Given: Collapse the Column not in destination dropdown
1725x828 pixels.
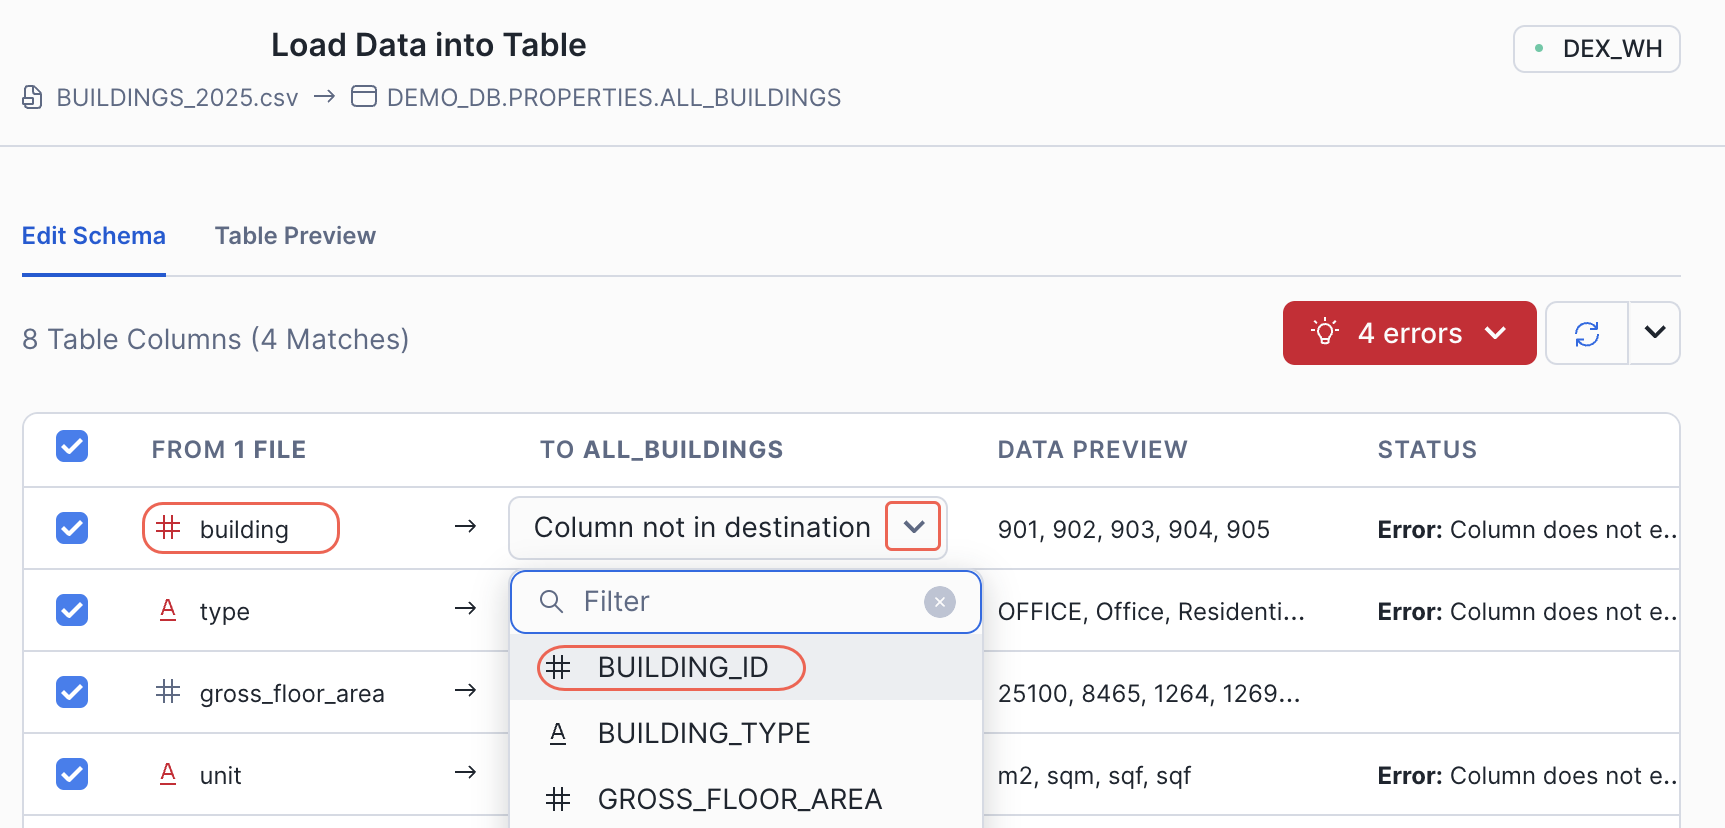Looking at the screenshot, I should pyautogui.click(x=913, y=527).
